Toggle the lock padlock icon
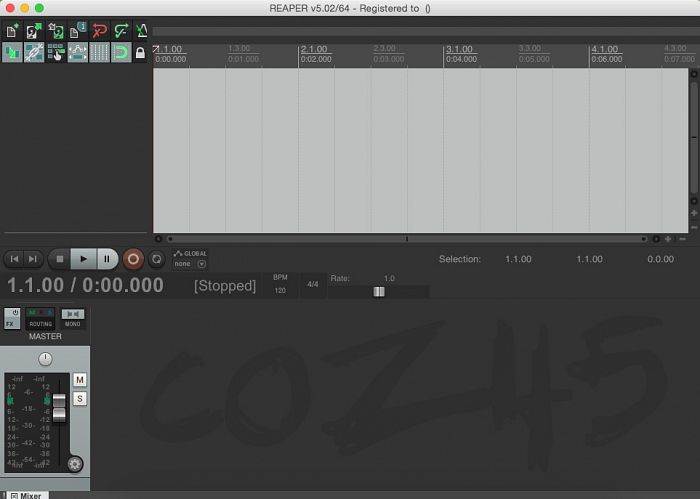The image size is (700, 499). click(140, 53)
